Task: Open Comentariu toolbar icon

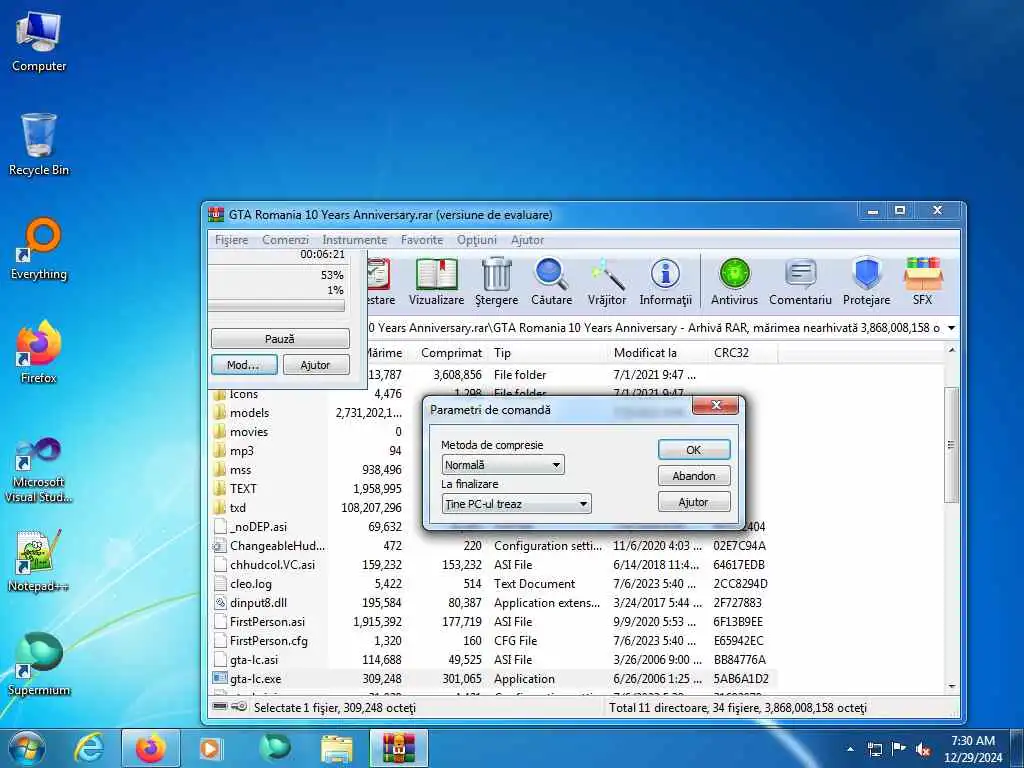Action: tap(800, 281)
